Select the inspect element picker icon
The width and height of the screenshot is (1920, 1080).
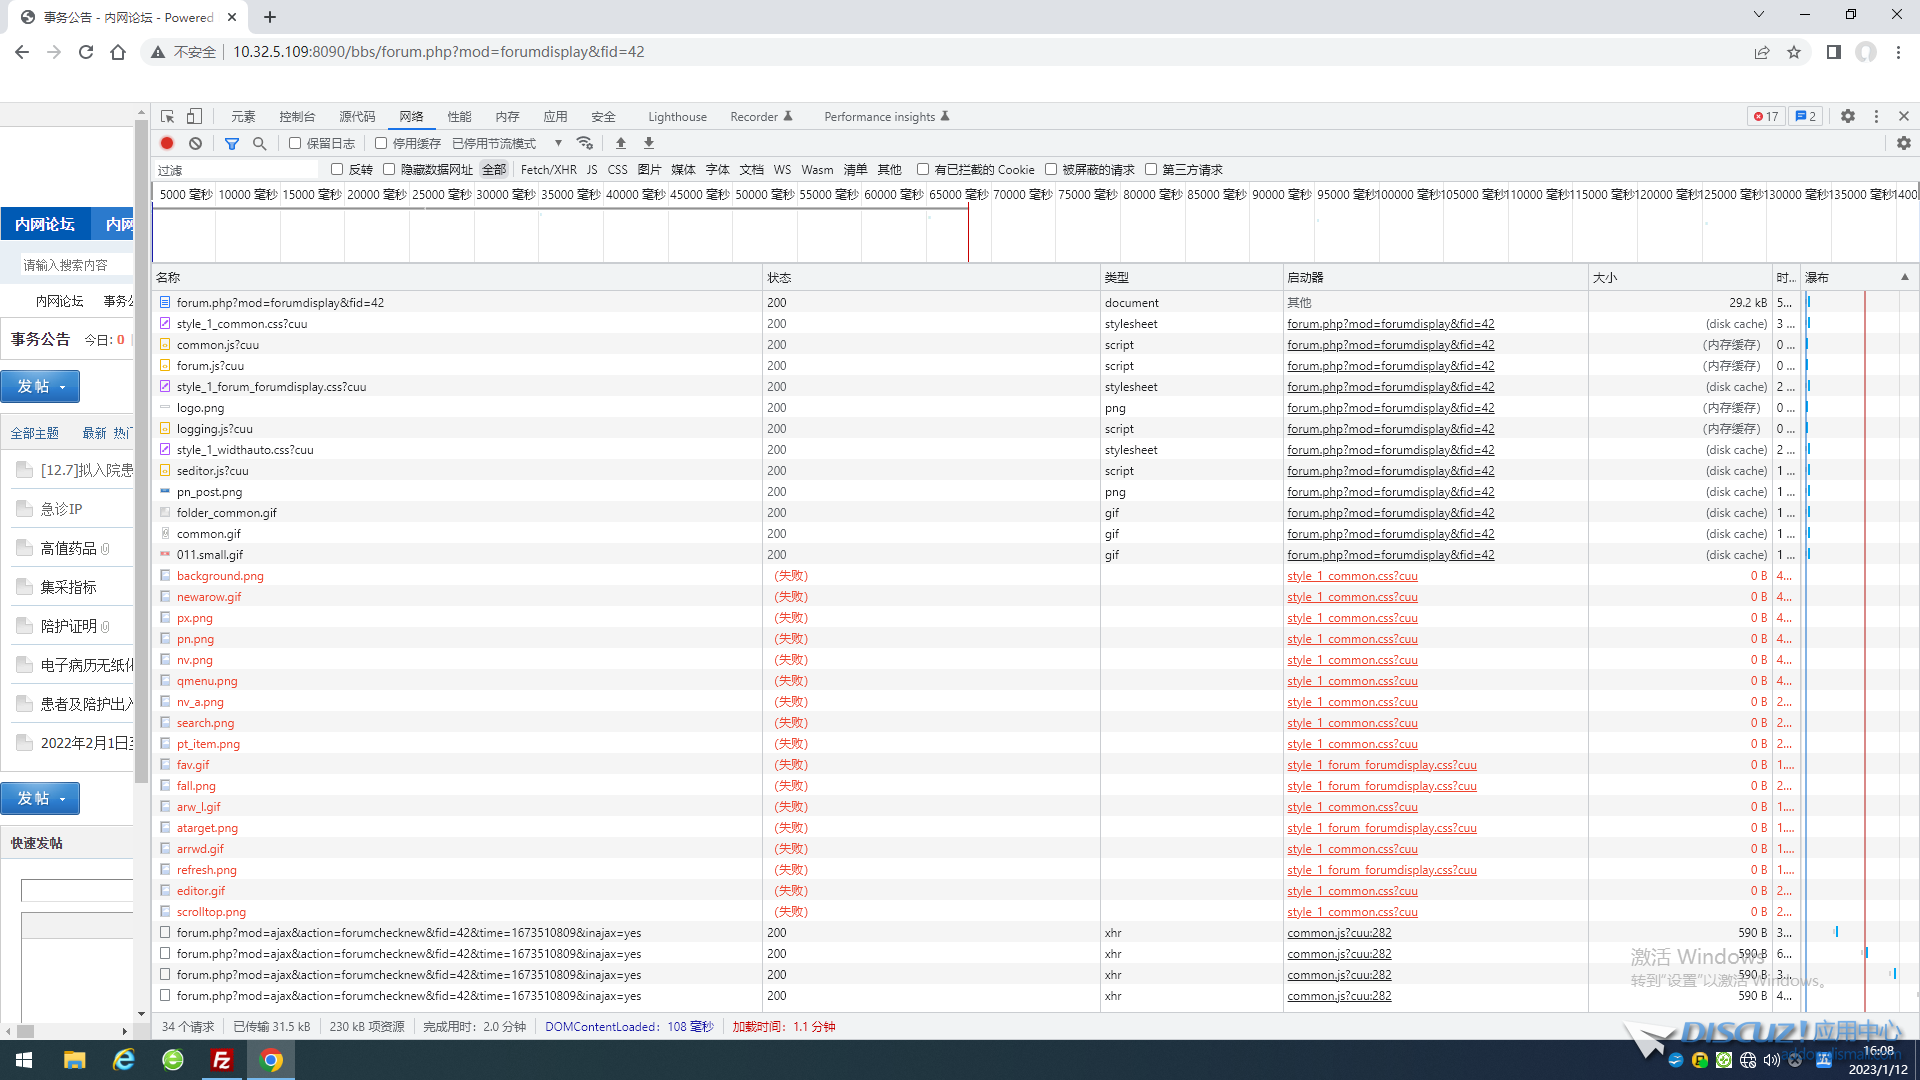coord(167,117)
